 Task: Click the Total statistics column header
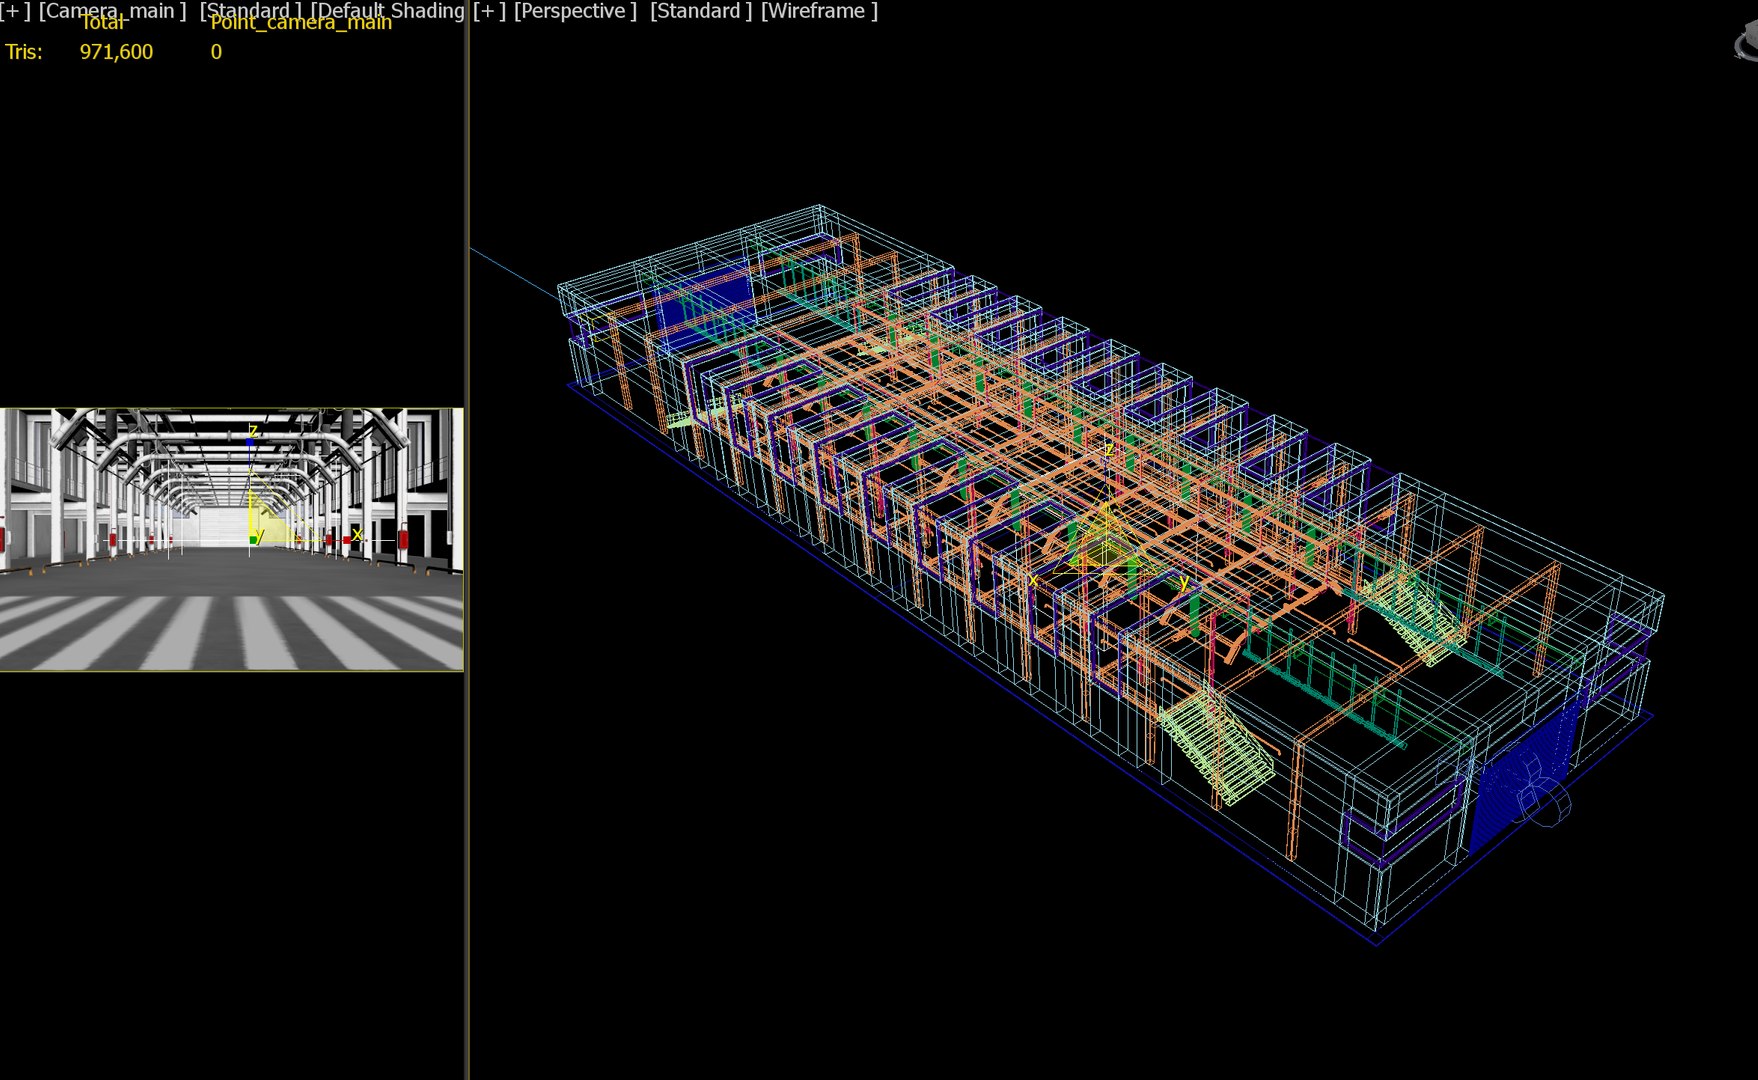tap(103, 23)
